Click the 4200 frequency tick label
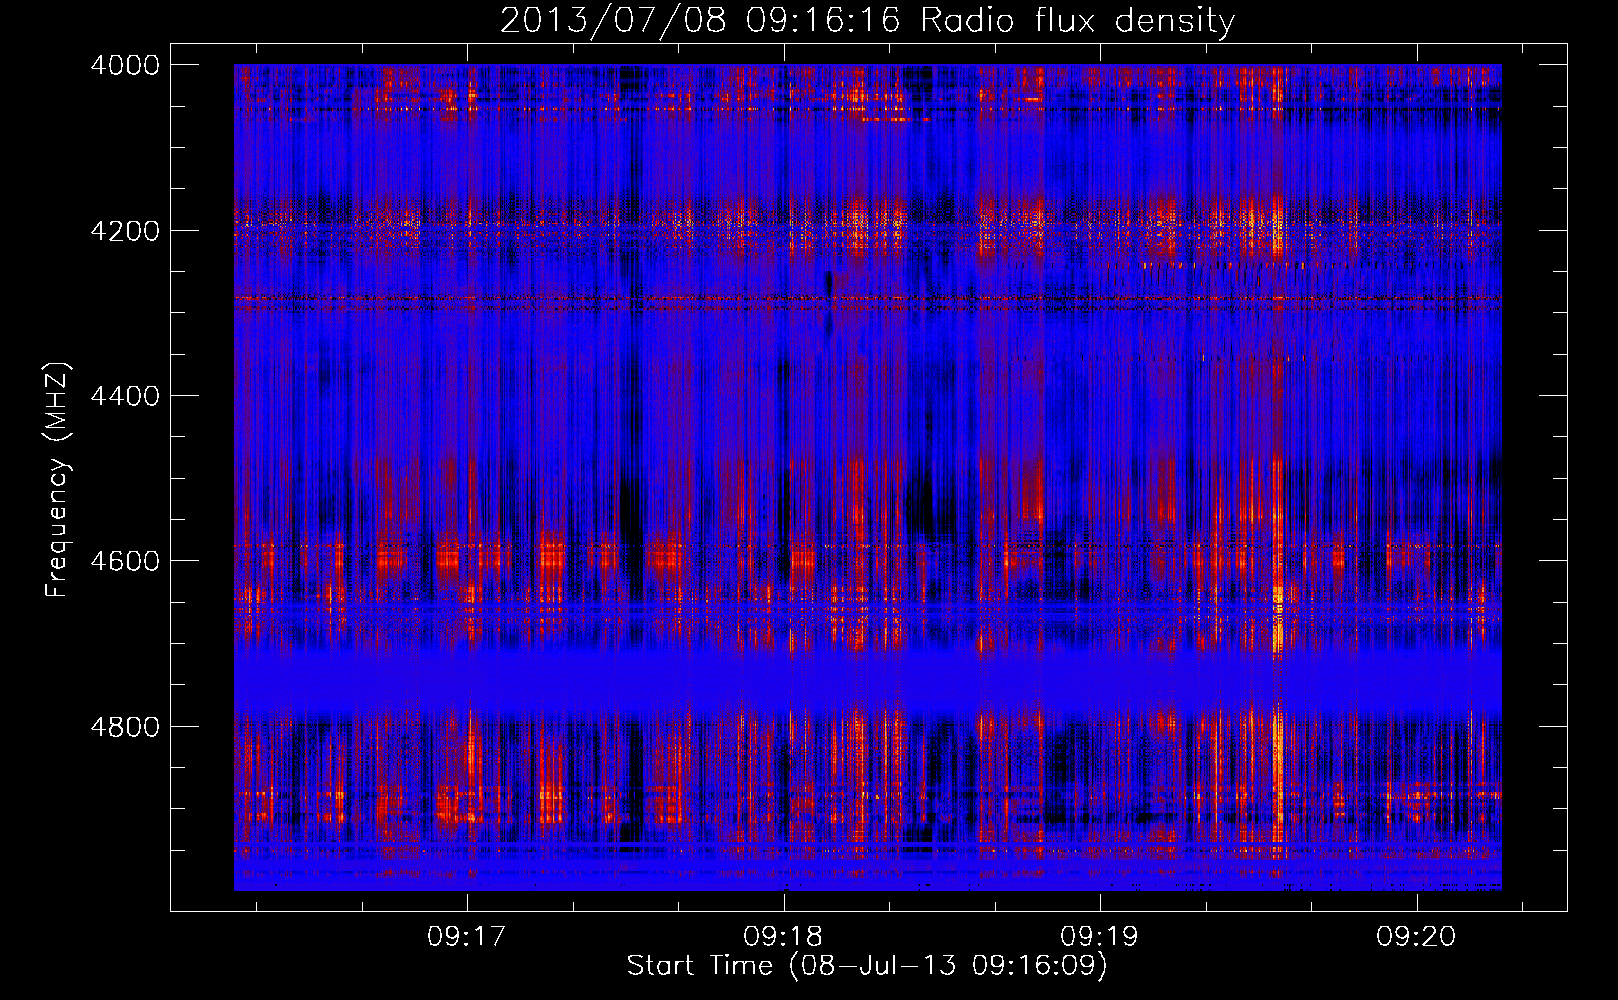Screen dimensions: 1618x1000 (x=125, y=231)
